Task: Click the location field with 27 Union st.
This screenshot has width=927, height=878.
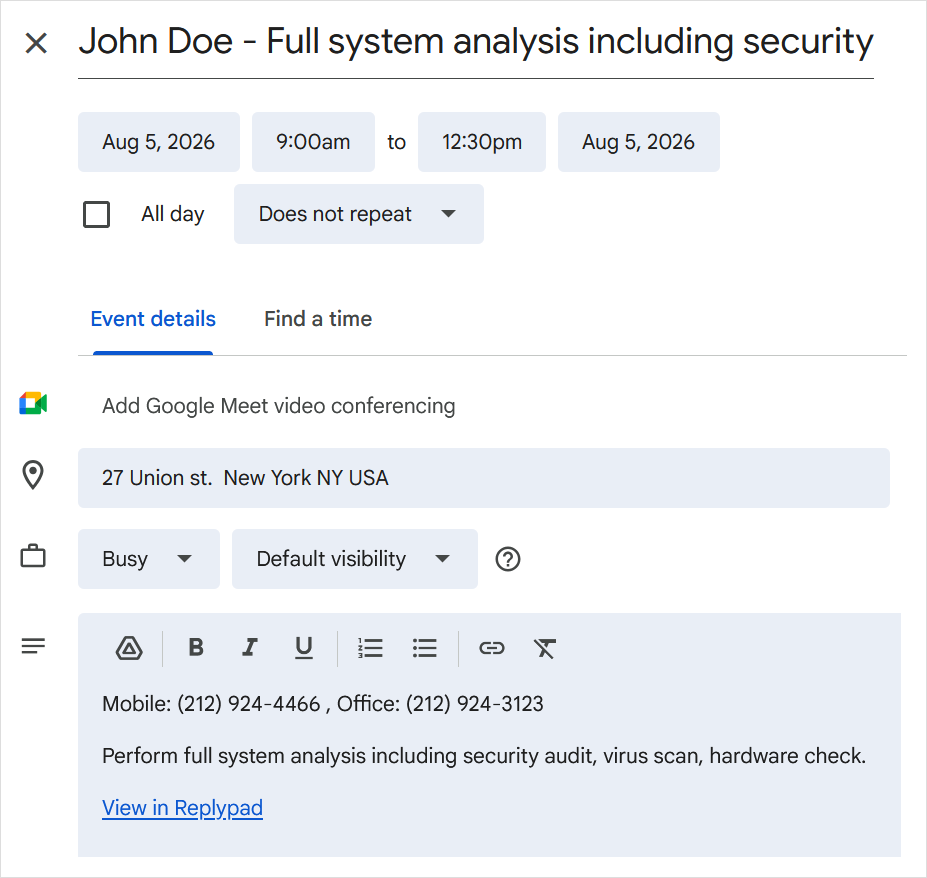Action: click(484, 478)
